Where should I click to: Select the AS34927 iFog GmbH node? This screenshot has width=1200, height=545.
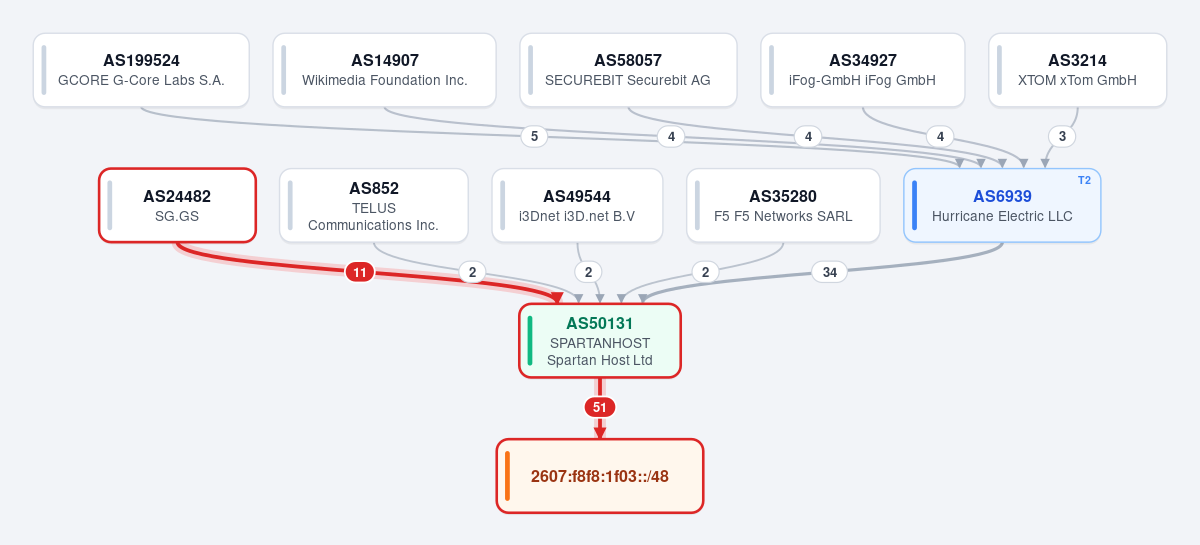[863, 70]
